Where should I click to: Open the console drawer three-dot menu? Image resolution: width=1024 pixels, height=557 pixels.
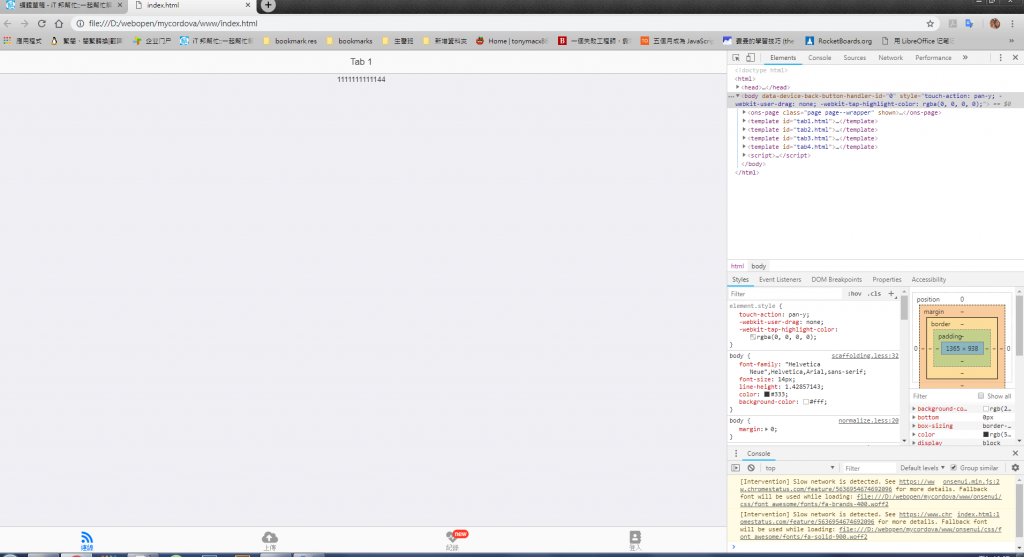click(736, 453)
